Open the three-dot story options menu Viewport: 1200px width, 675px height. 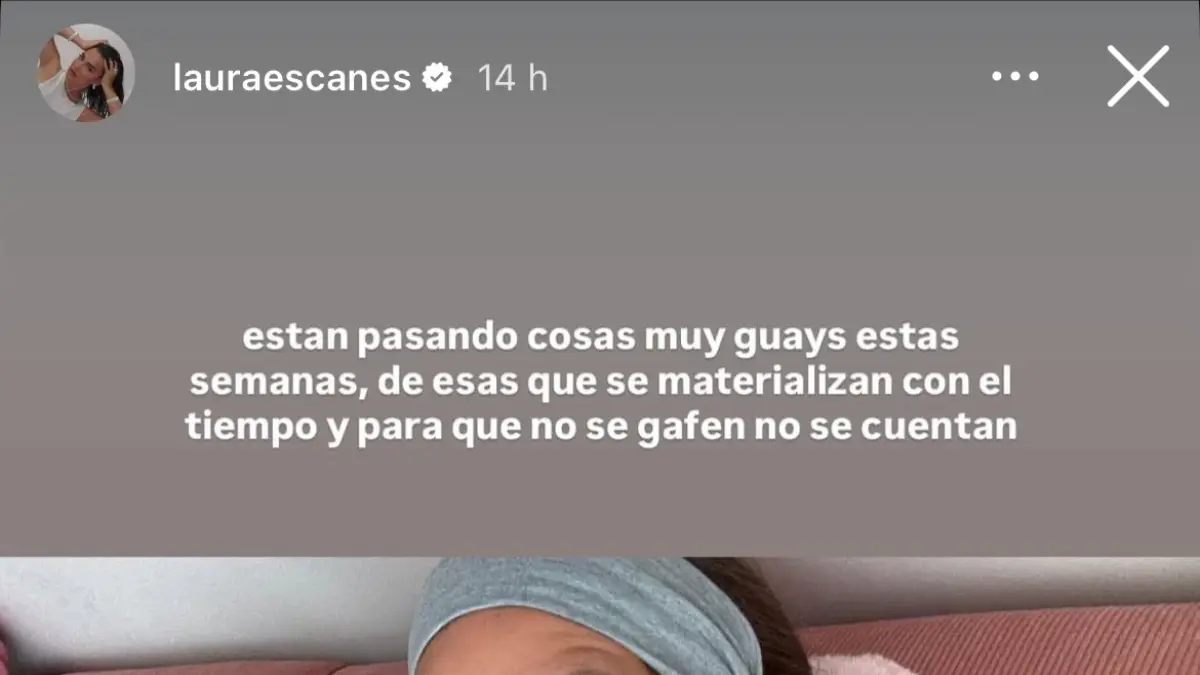pos(1015,77)
